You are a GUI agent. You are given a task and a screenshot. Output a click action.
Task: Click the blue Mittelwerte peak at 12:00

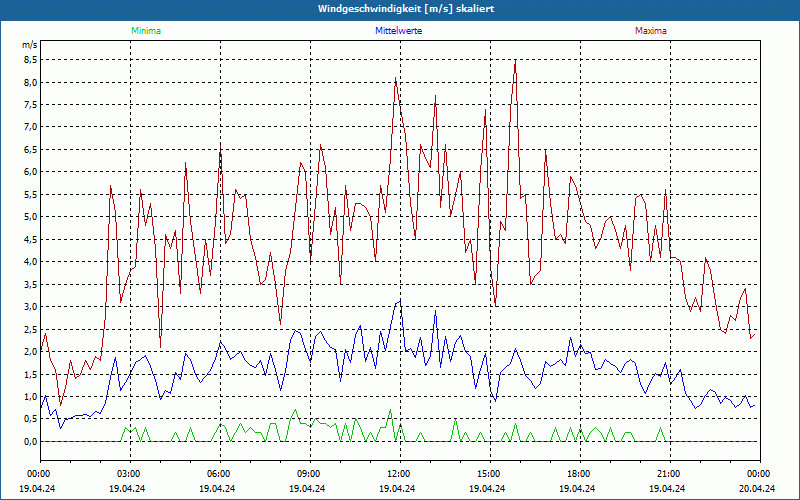(400, 301)
